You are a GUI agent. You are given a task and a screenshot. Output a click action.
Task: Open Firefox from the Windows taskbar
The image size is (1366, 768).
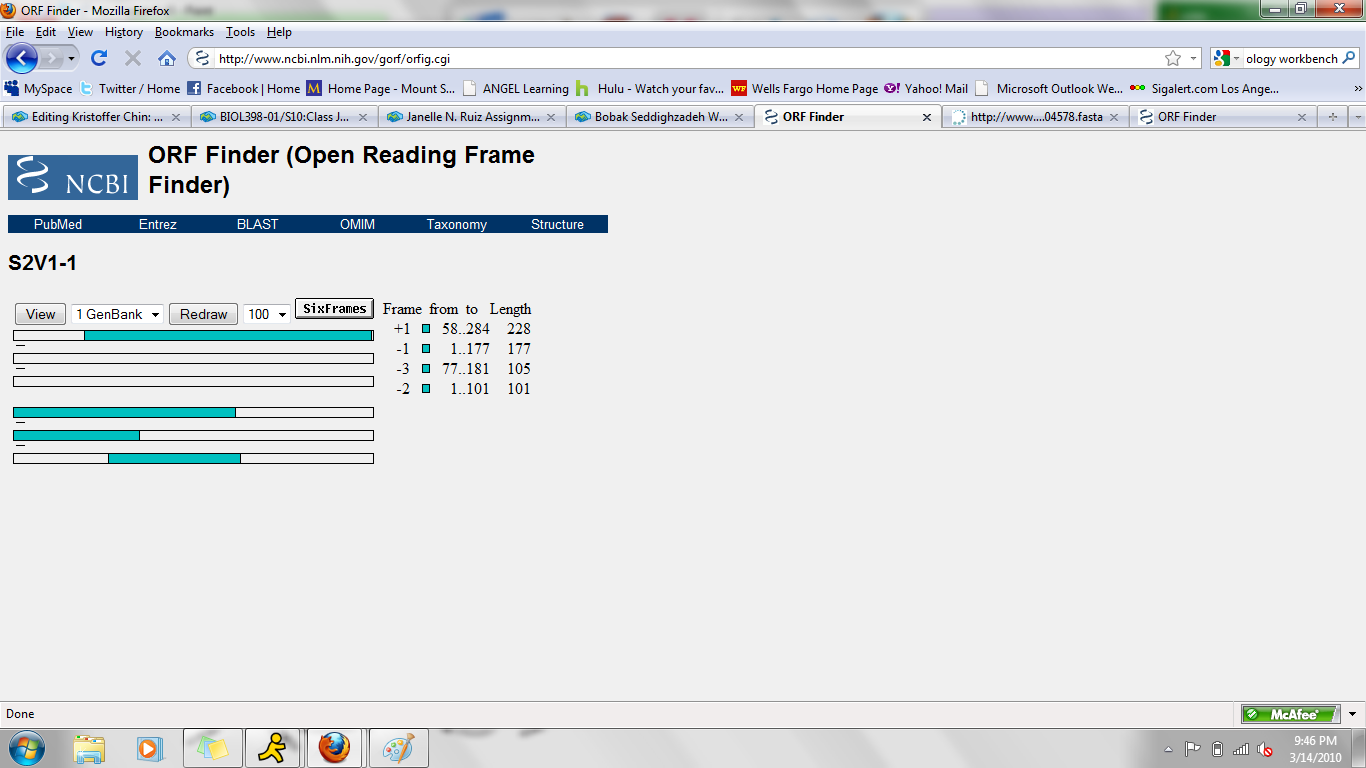tap(334, 747)
